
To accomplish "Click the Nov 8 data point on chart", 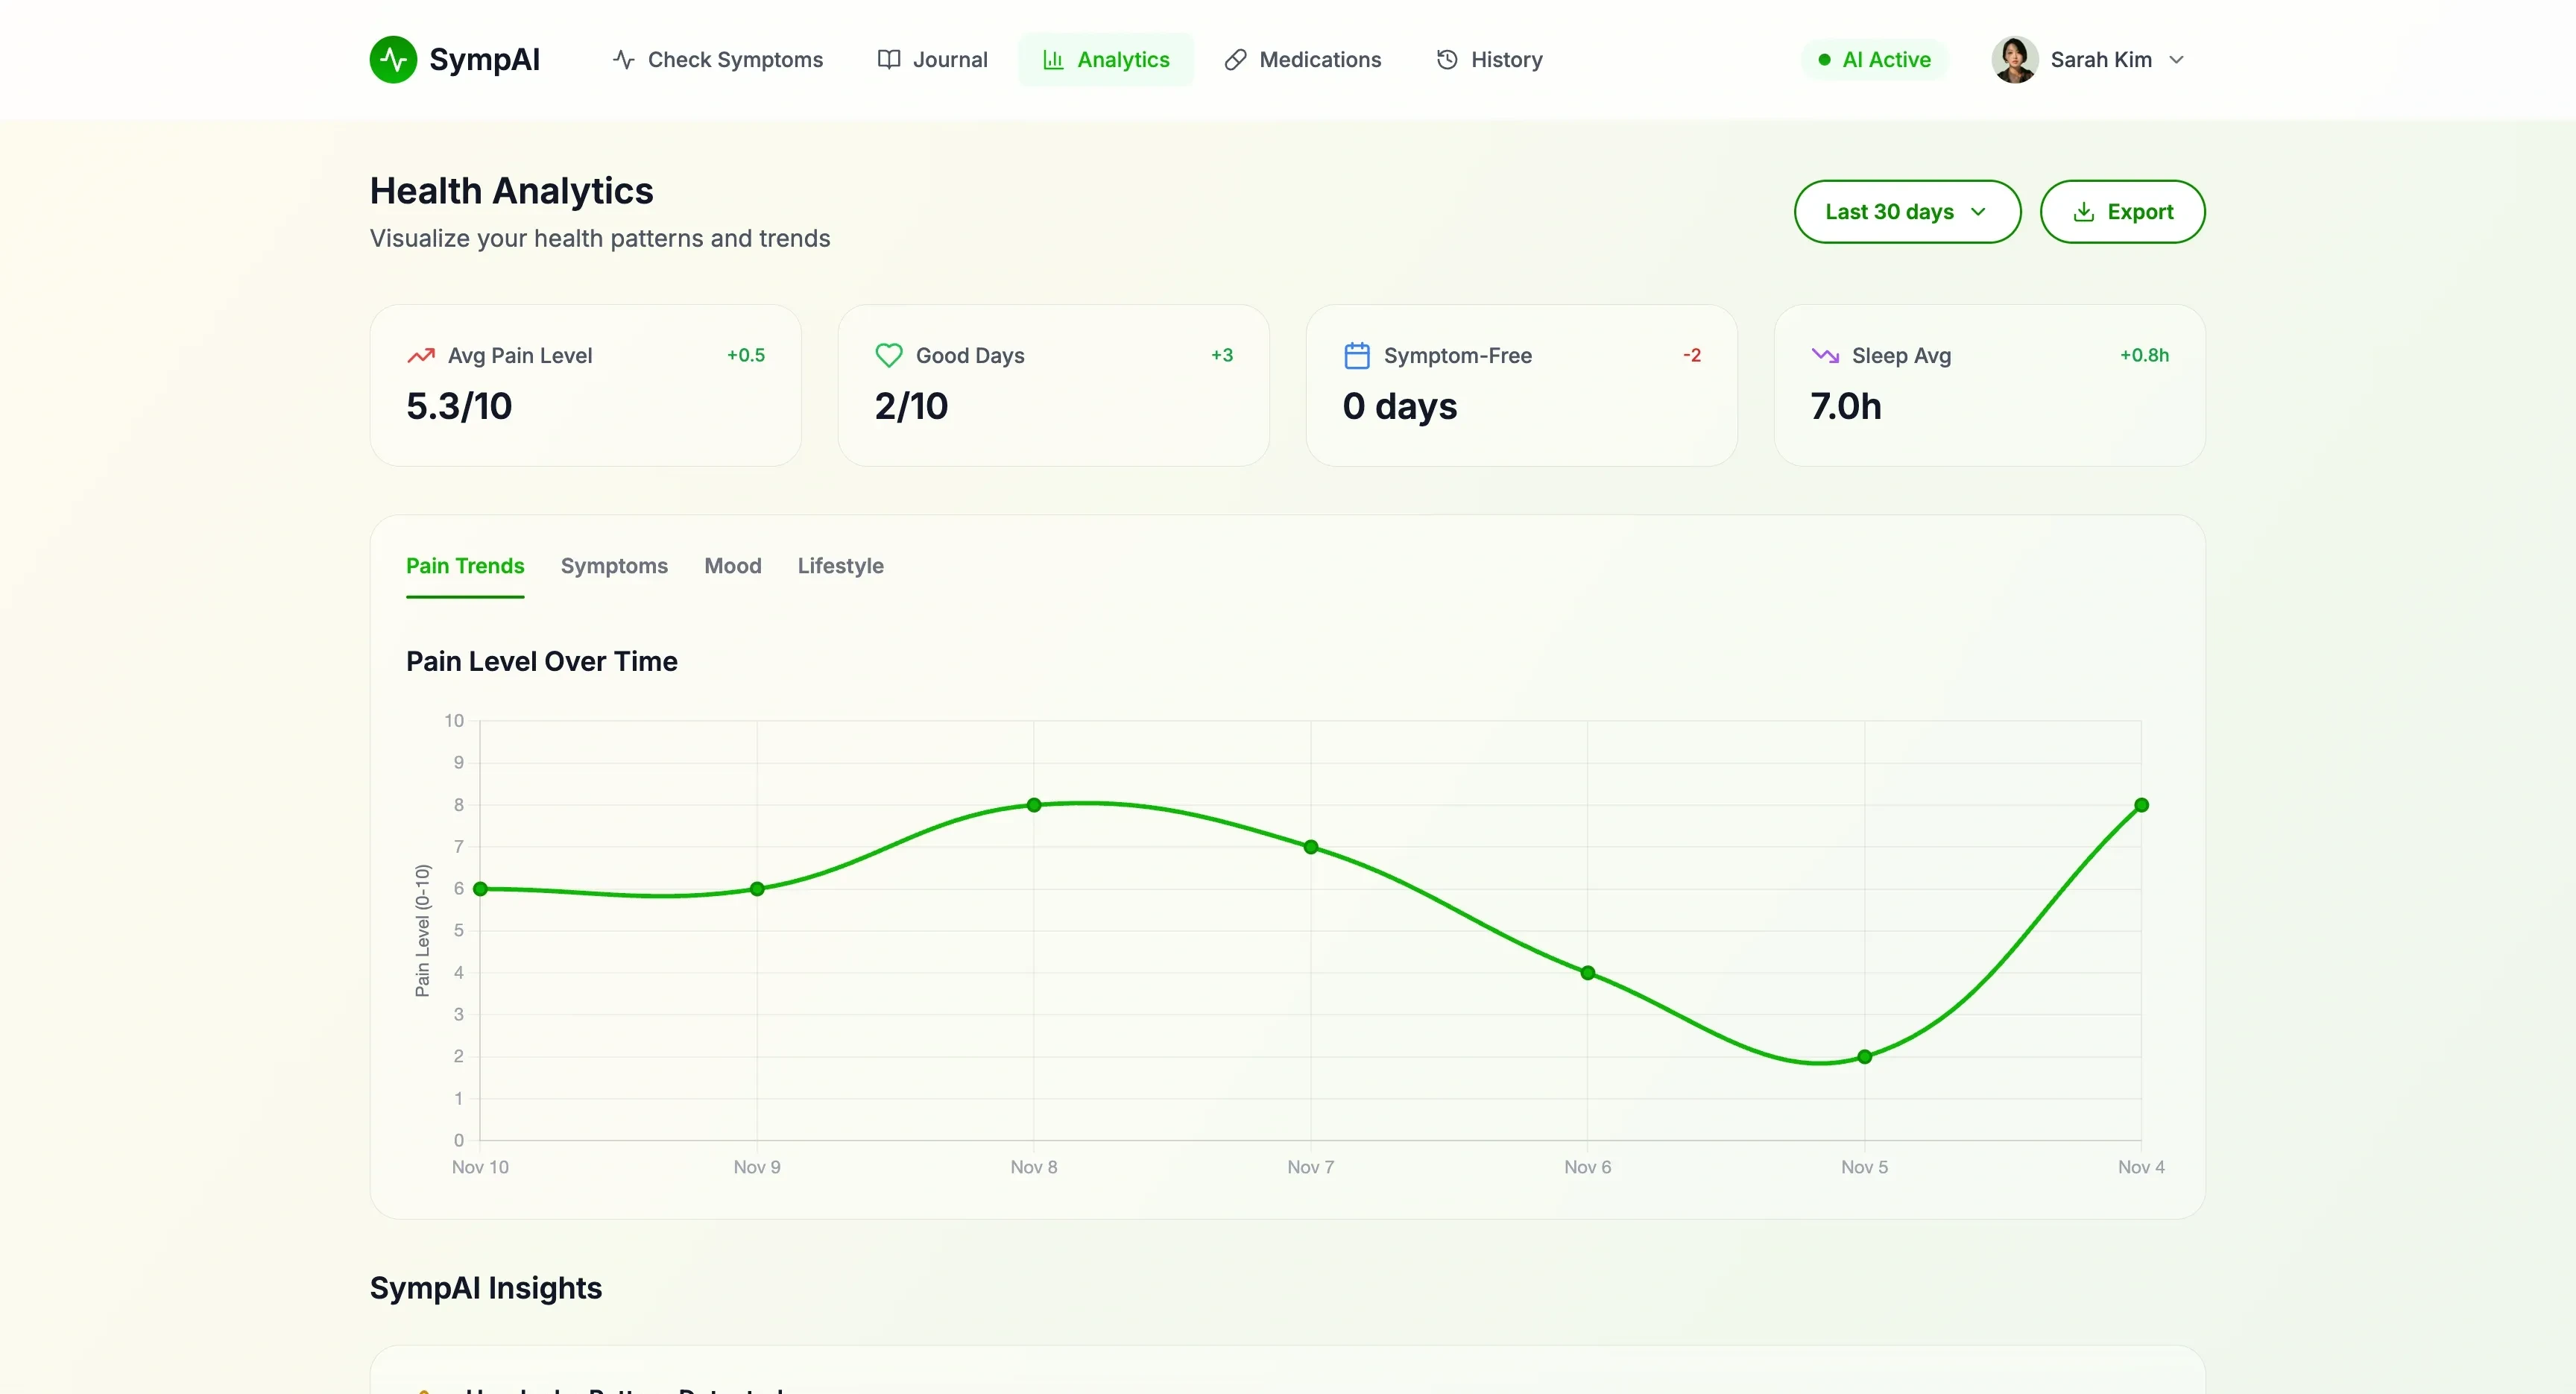I will 1034,805.
